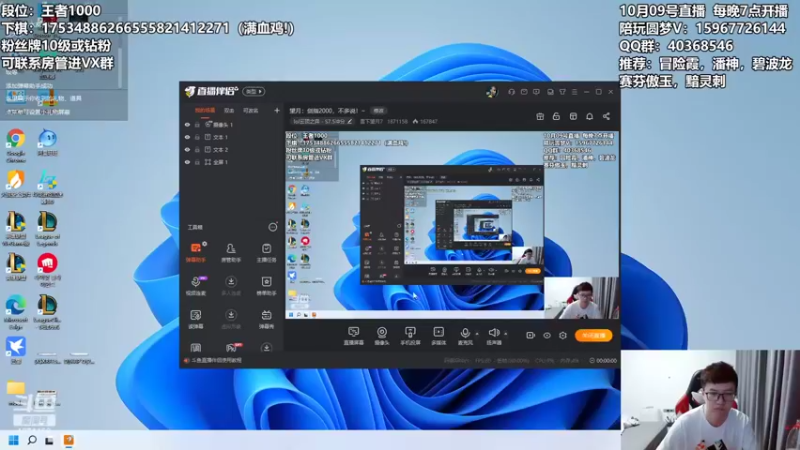Click the edit title button
Image resolution: width=800 pixels, height=450 pixels.
[378, 110]
